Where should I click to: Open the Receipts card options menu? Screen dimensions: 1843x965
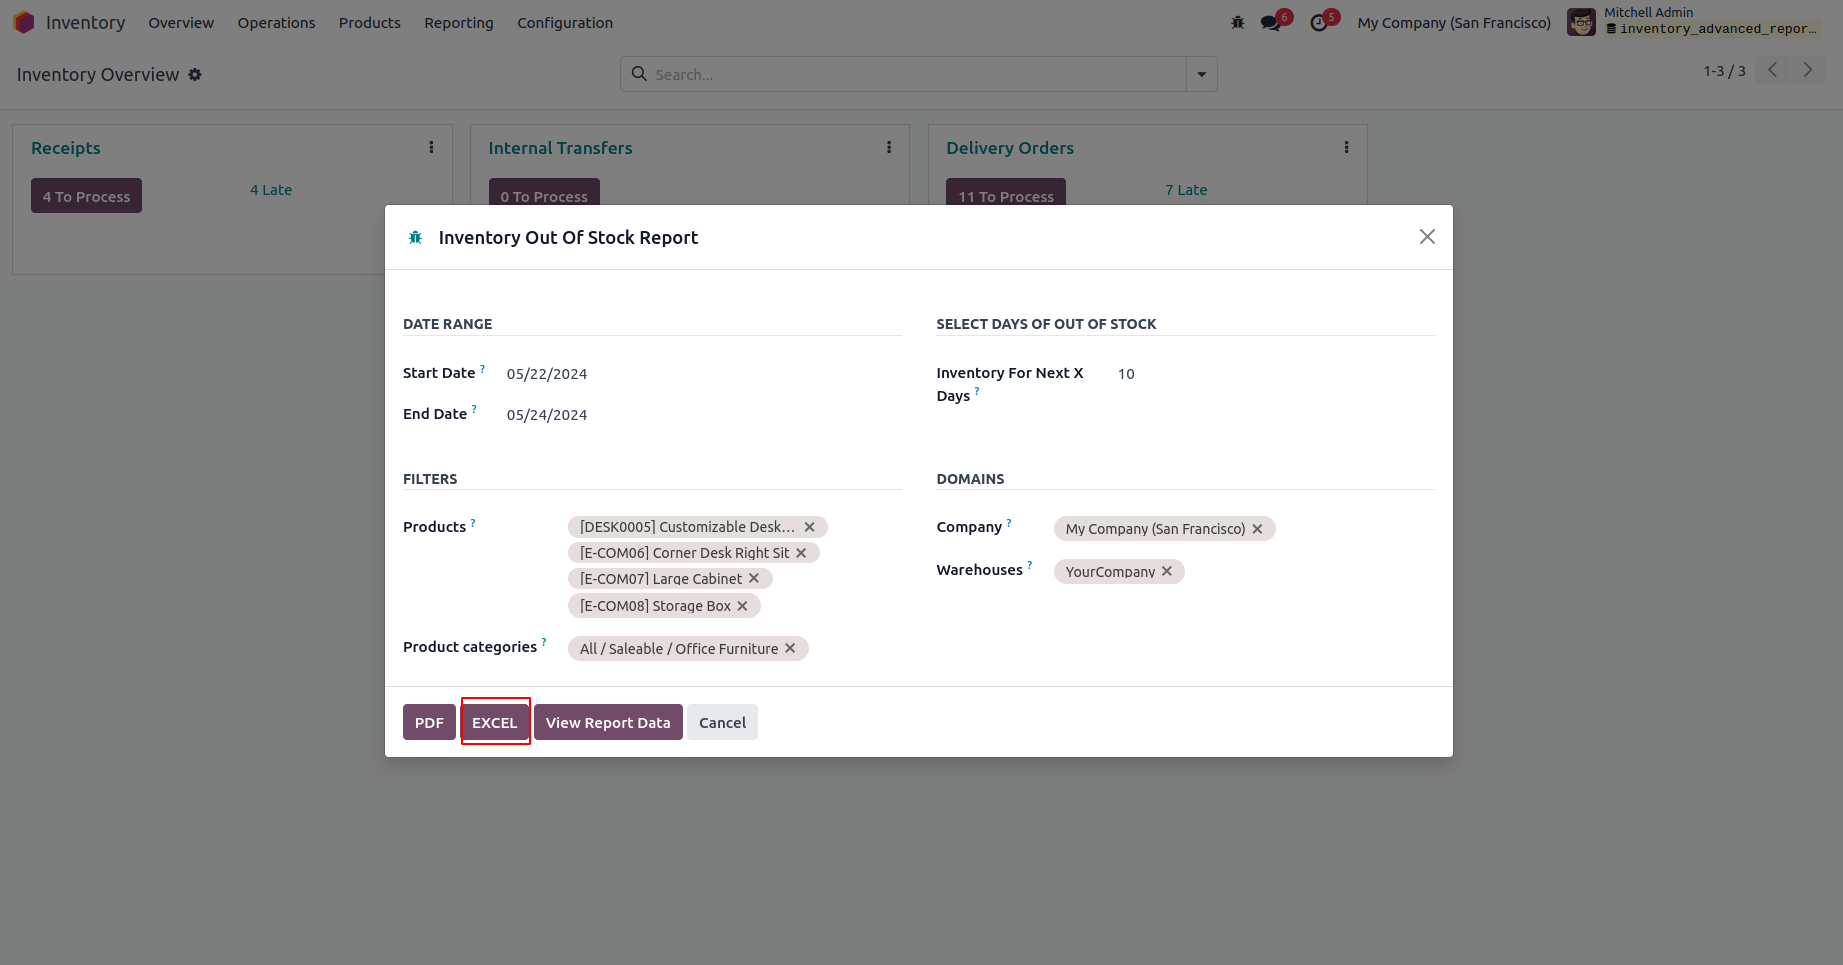pos(431,148)
